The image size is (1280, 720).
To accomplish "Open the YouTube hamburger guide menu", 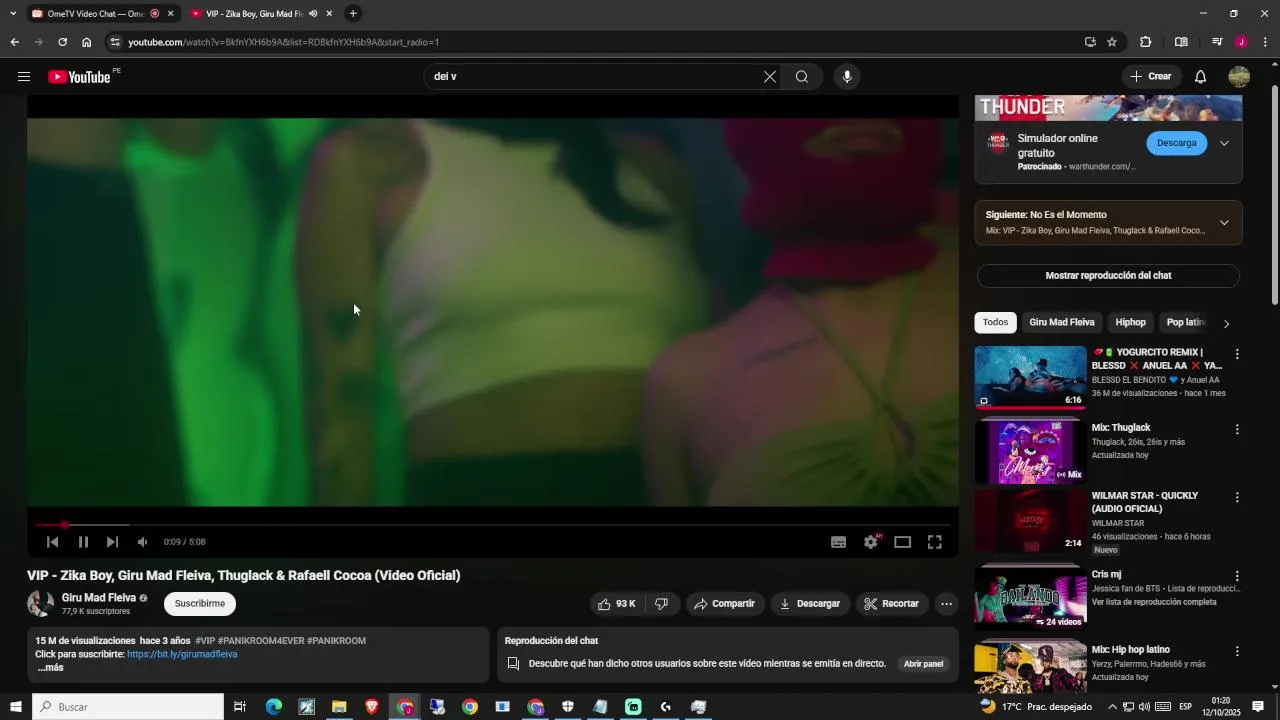I will 24,77.
